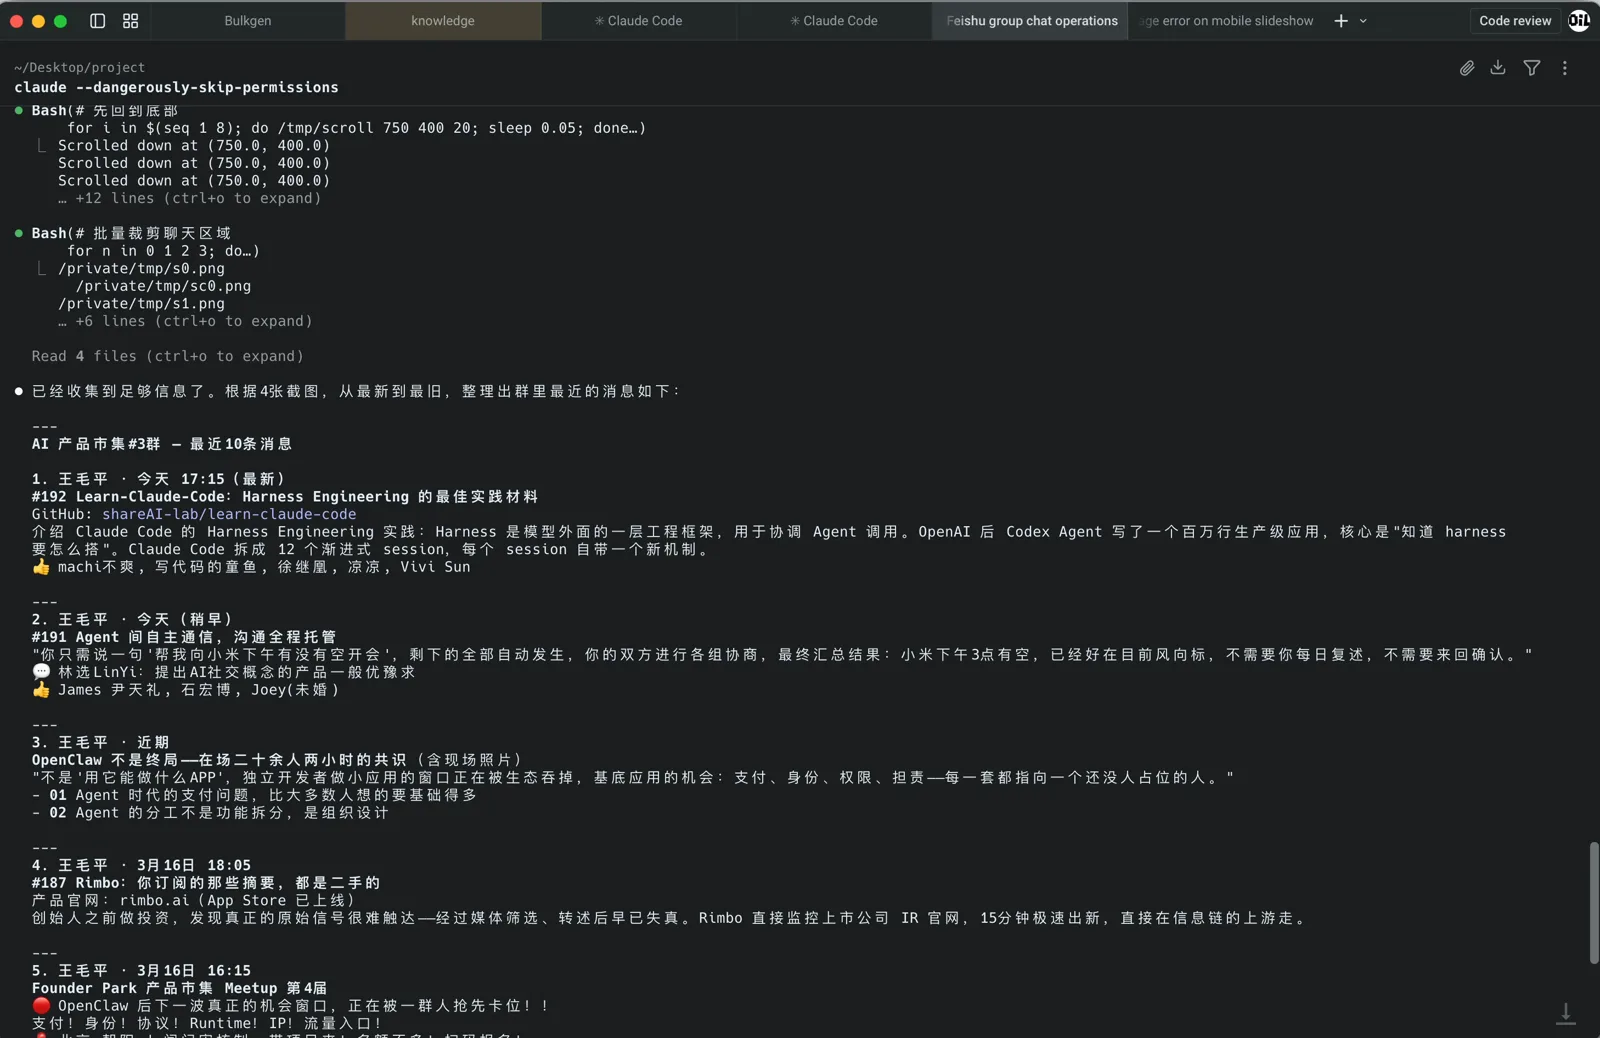Click the download session icon
Viewport: 1600px width, 1038px height.
point(1498,68)
